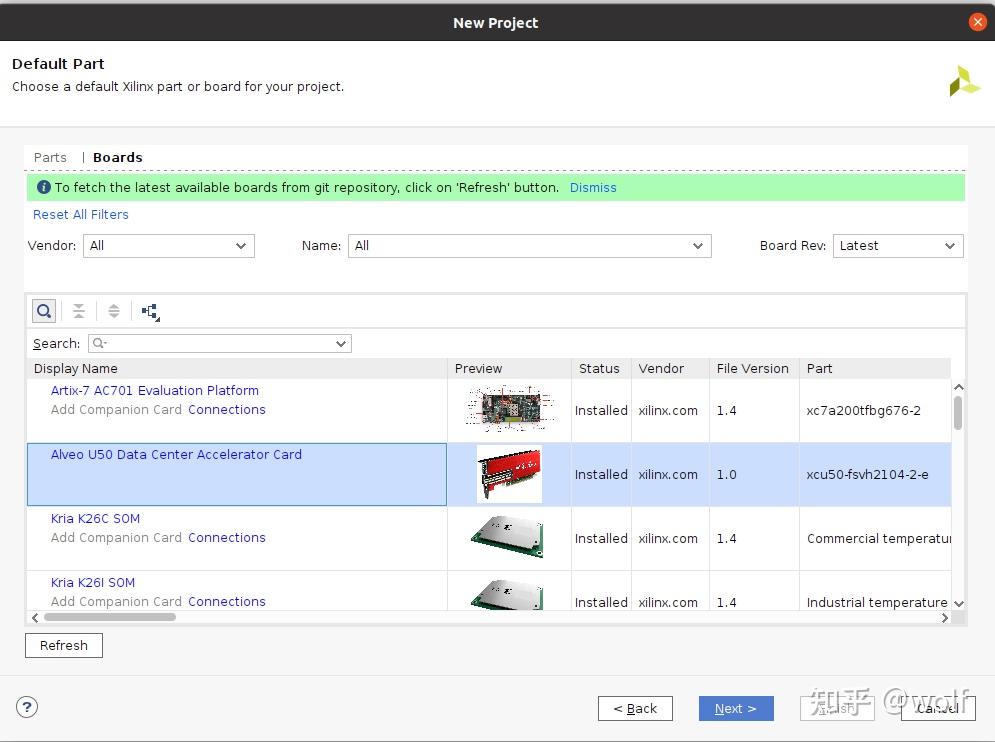The width and height of the screenshot is (995, 742).
Task: Select the Boards tab
Action: coord(118,158)
